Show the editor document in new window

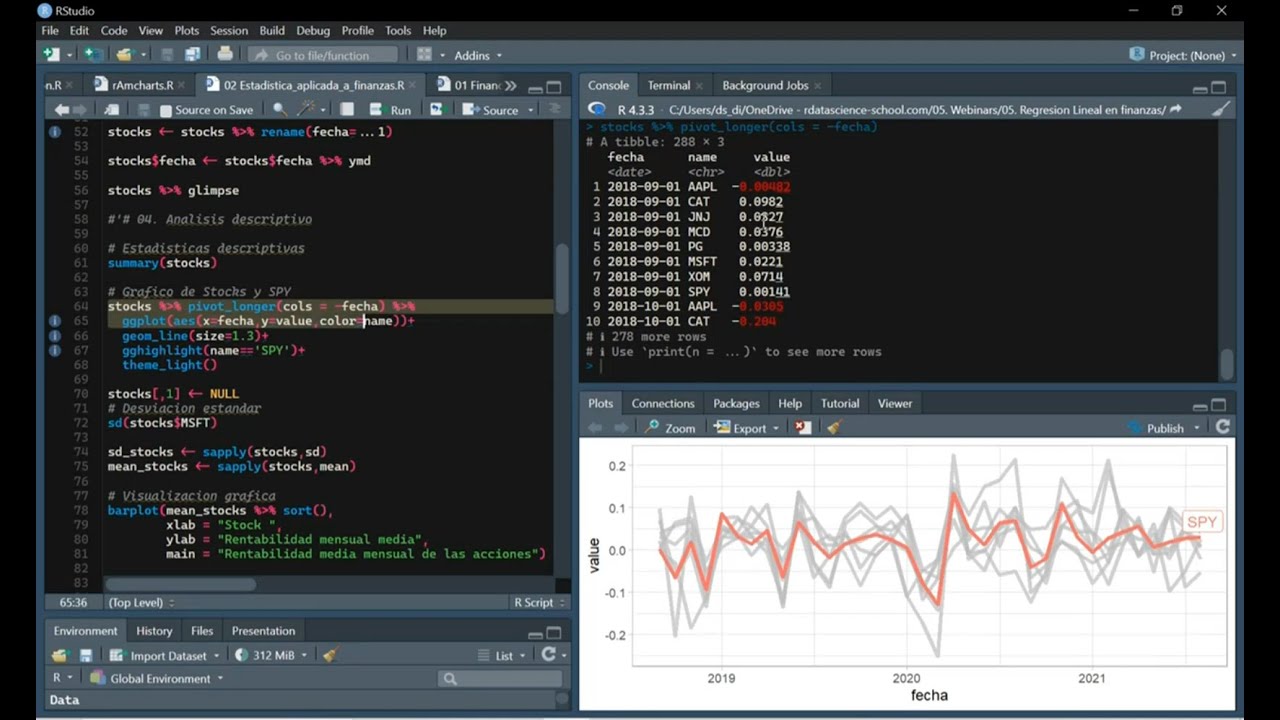coord(112,110)
